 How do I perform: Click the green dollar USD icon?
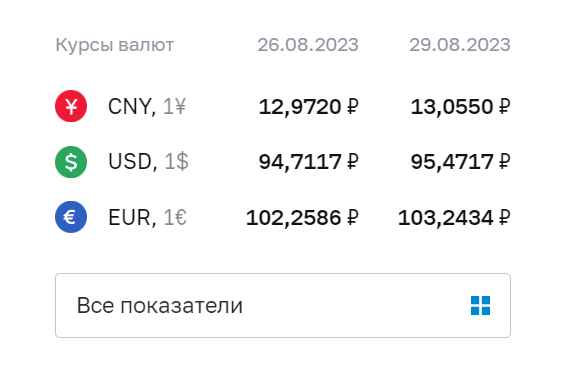point(71,162)
